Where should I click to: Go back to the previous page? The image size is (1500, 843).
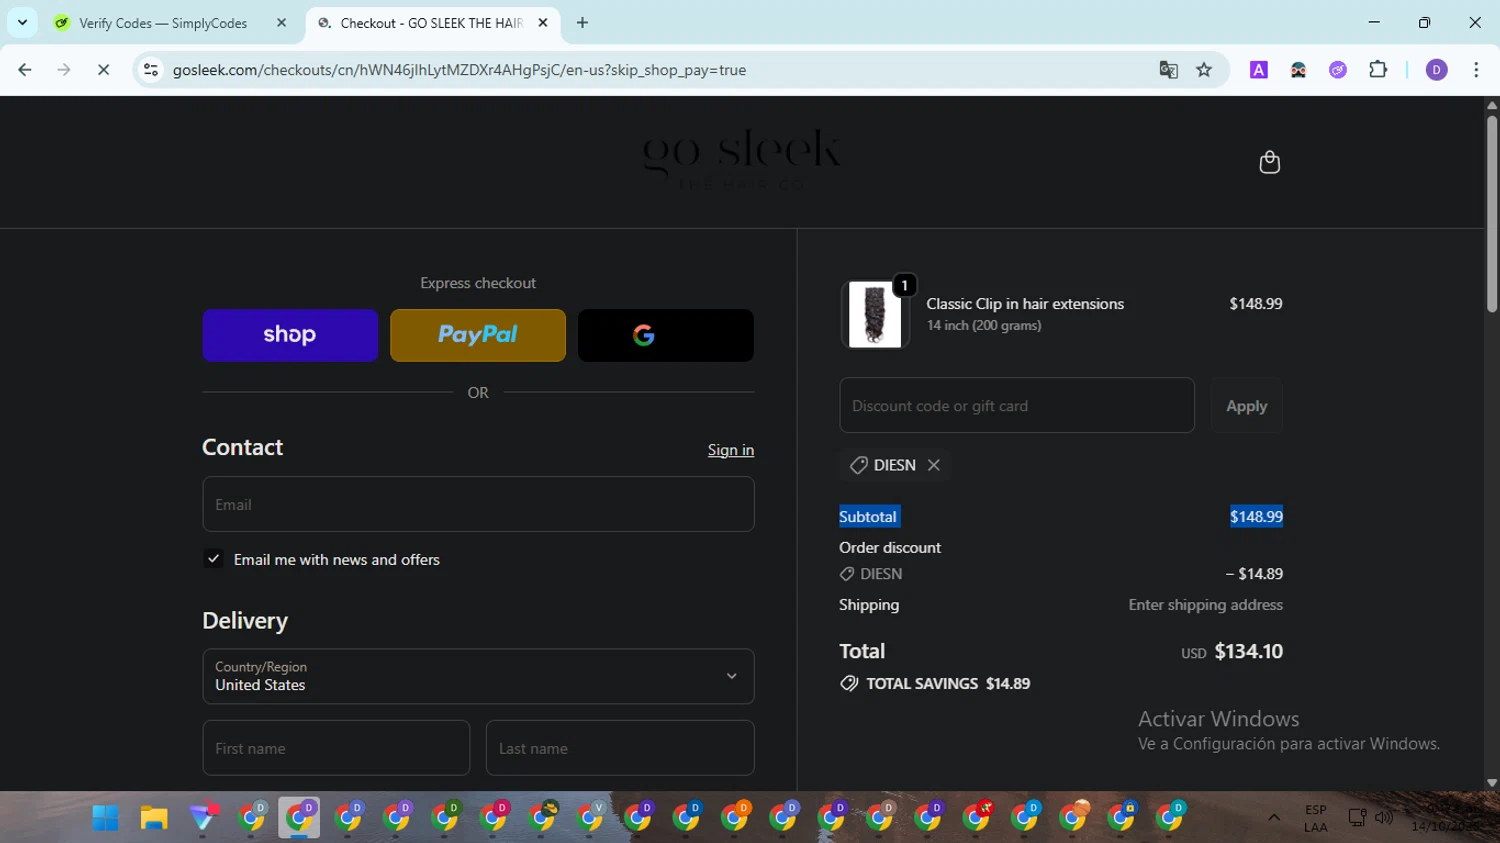(x=25, y=70)
